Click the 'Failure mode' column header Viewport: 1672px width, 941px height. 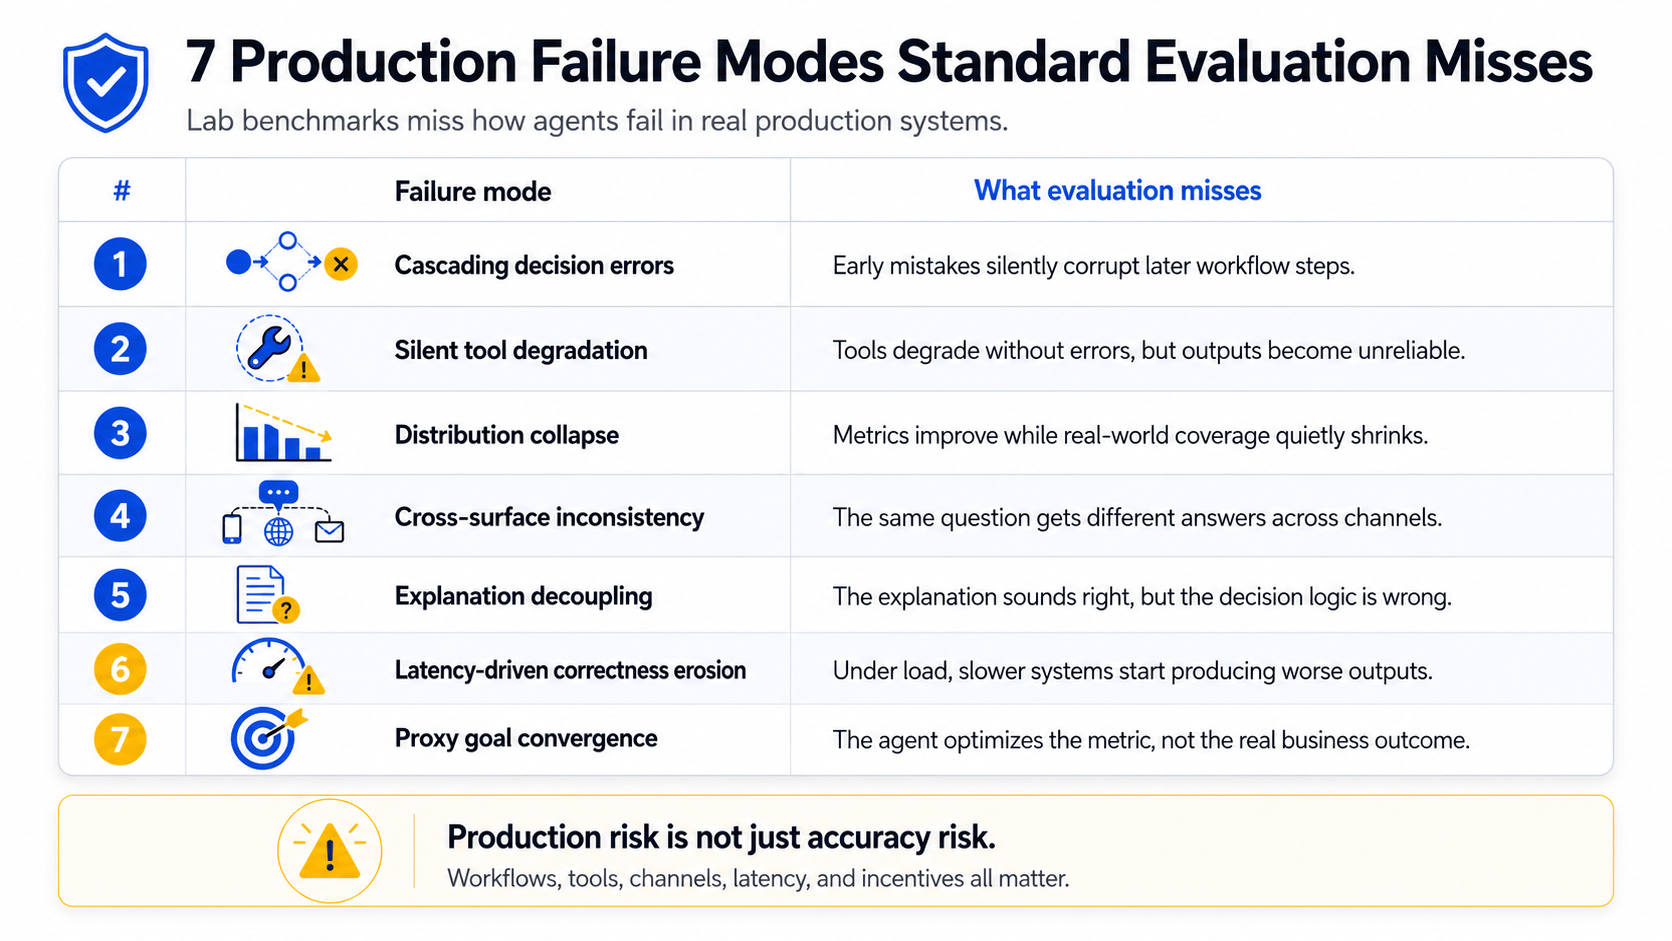(473, 191)
